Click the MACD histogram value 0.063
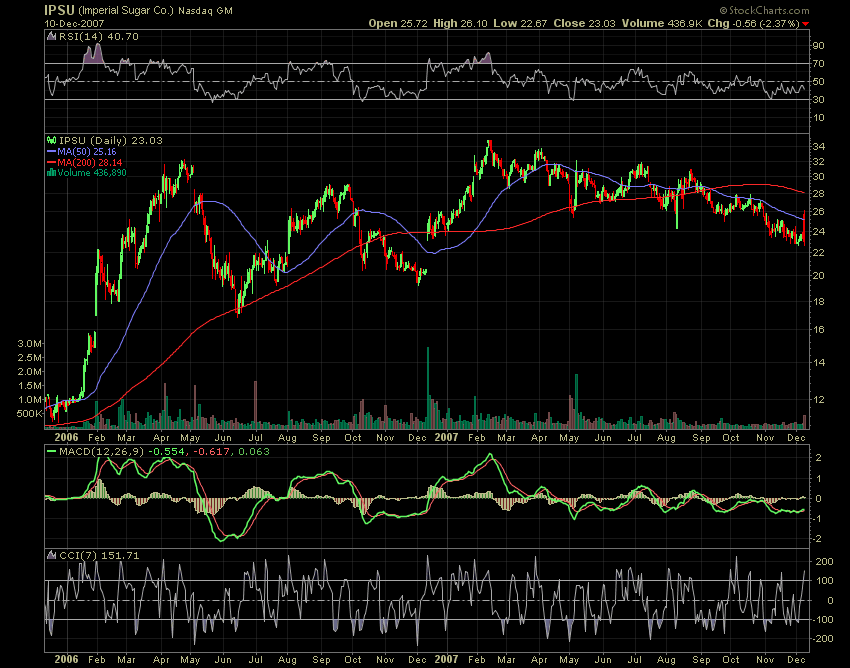The image size is (850, 668). point(254,451)
